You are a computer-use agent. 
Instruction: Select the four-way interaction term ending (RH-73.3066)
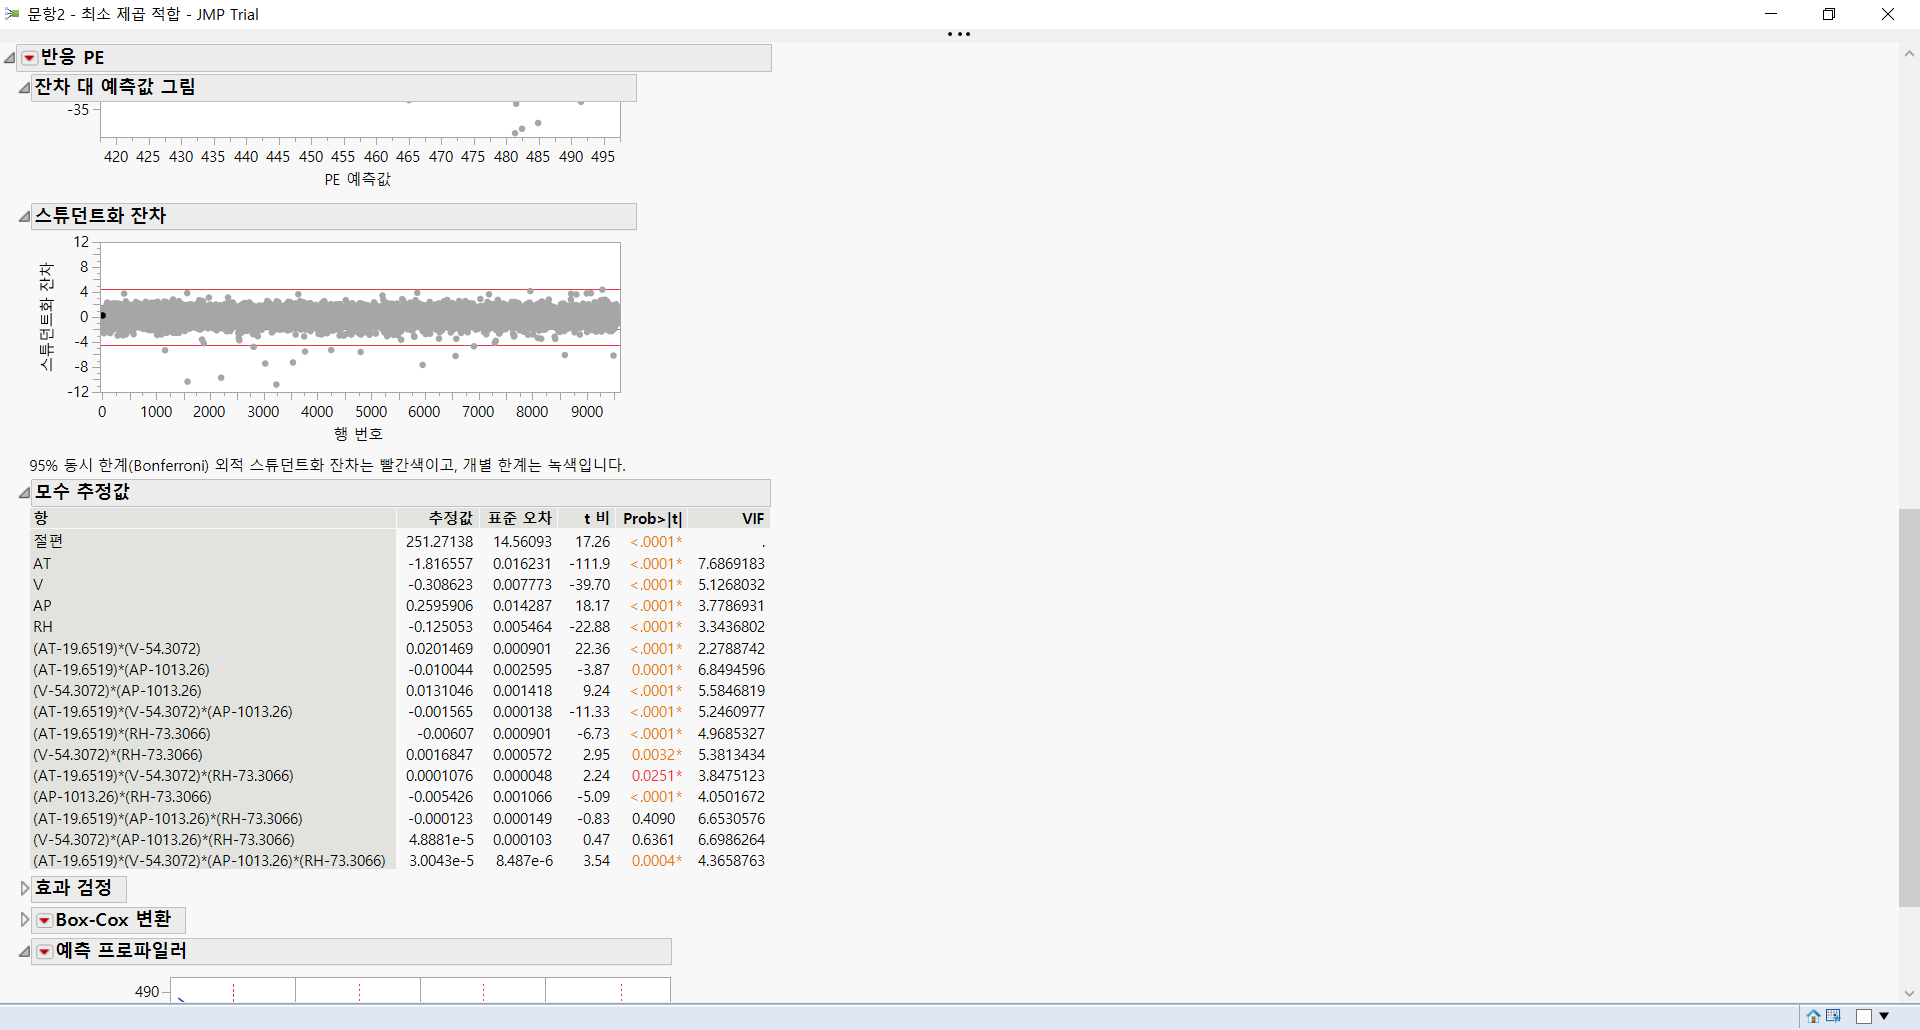tap(209, 861)
